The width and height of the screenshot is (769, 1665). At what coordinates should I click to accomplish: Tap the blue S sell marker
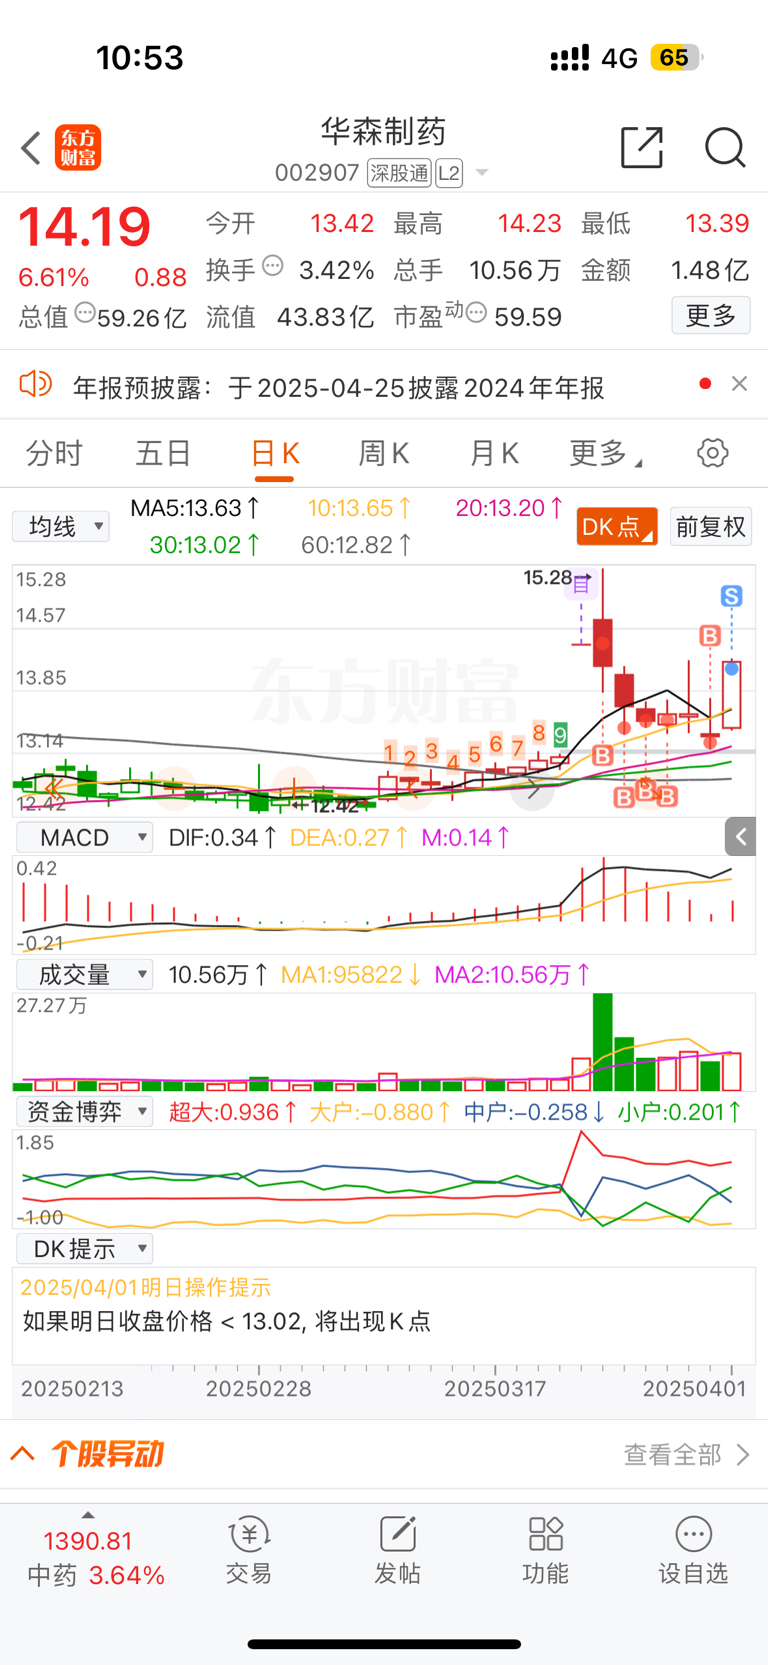[732, 597]
